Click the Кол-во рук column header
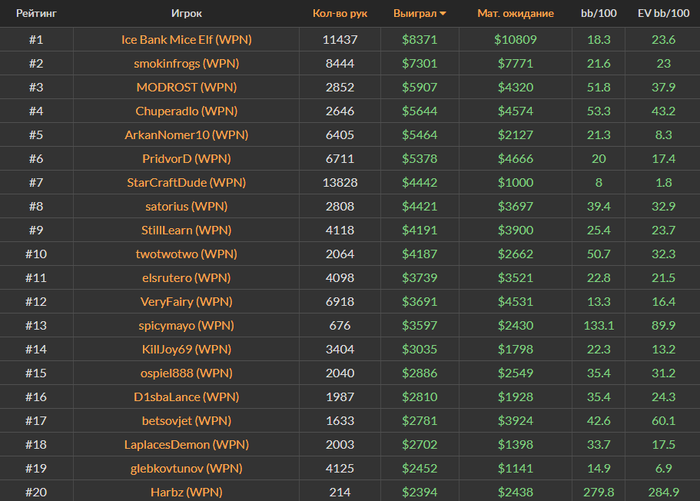The image size is (700, 501). pyautogui.click(x=340, y=14)
